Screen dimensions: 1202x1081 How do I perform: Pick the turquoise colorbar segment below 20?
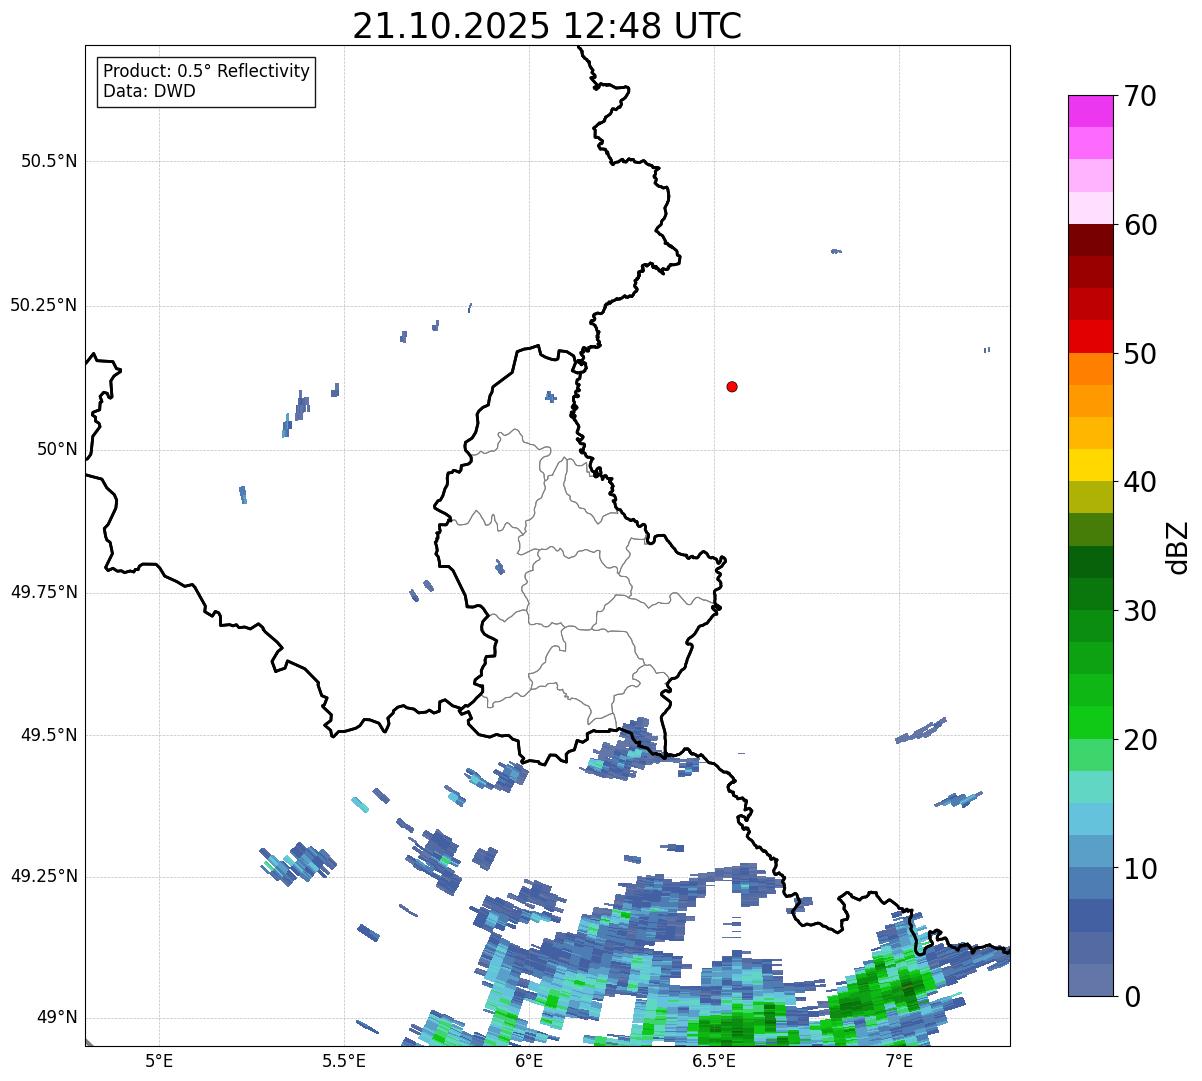tap(1090, 787)
